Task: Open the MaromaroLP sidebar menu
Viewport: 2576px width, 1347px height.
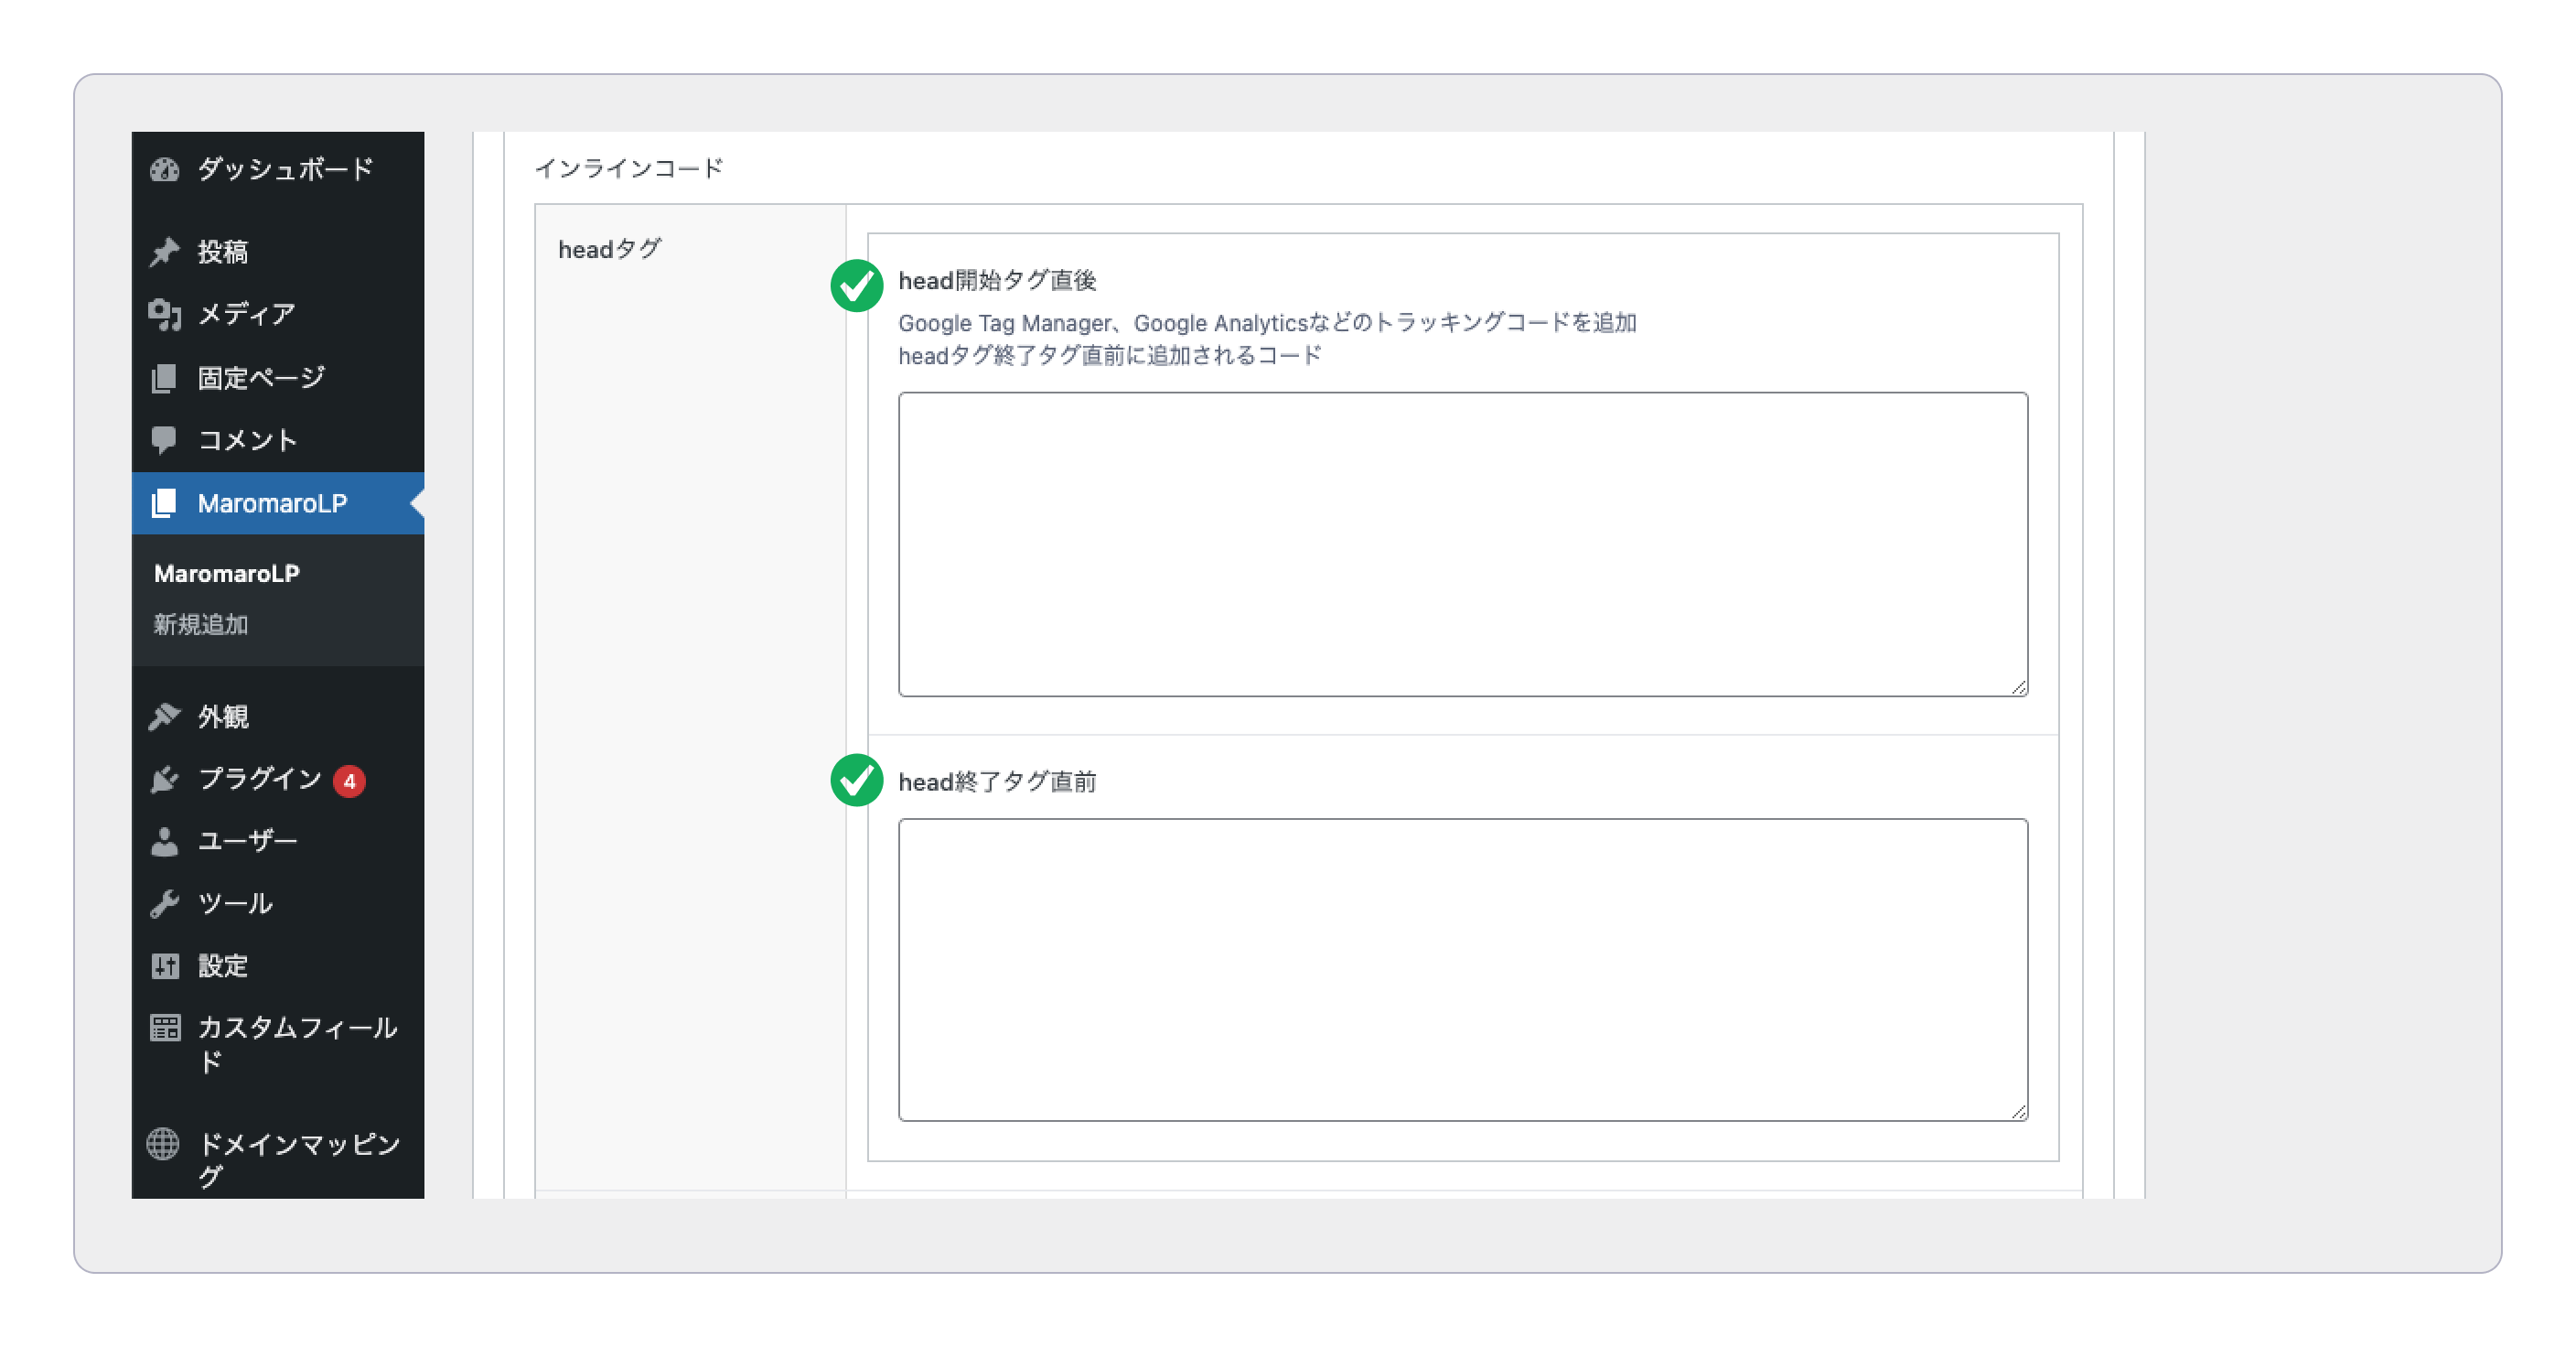Action: point(272,503)
